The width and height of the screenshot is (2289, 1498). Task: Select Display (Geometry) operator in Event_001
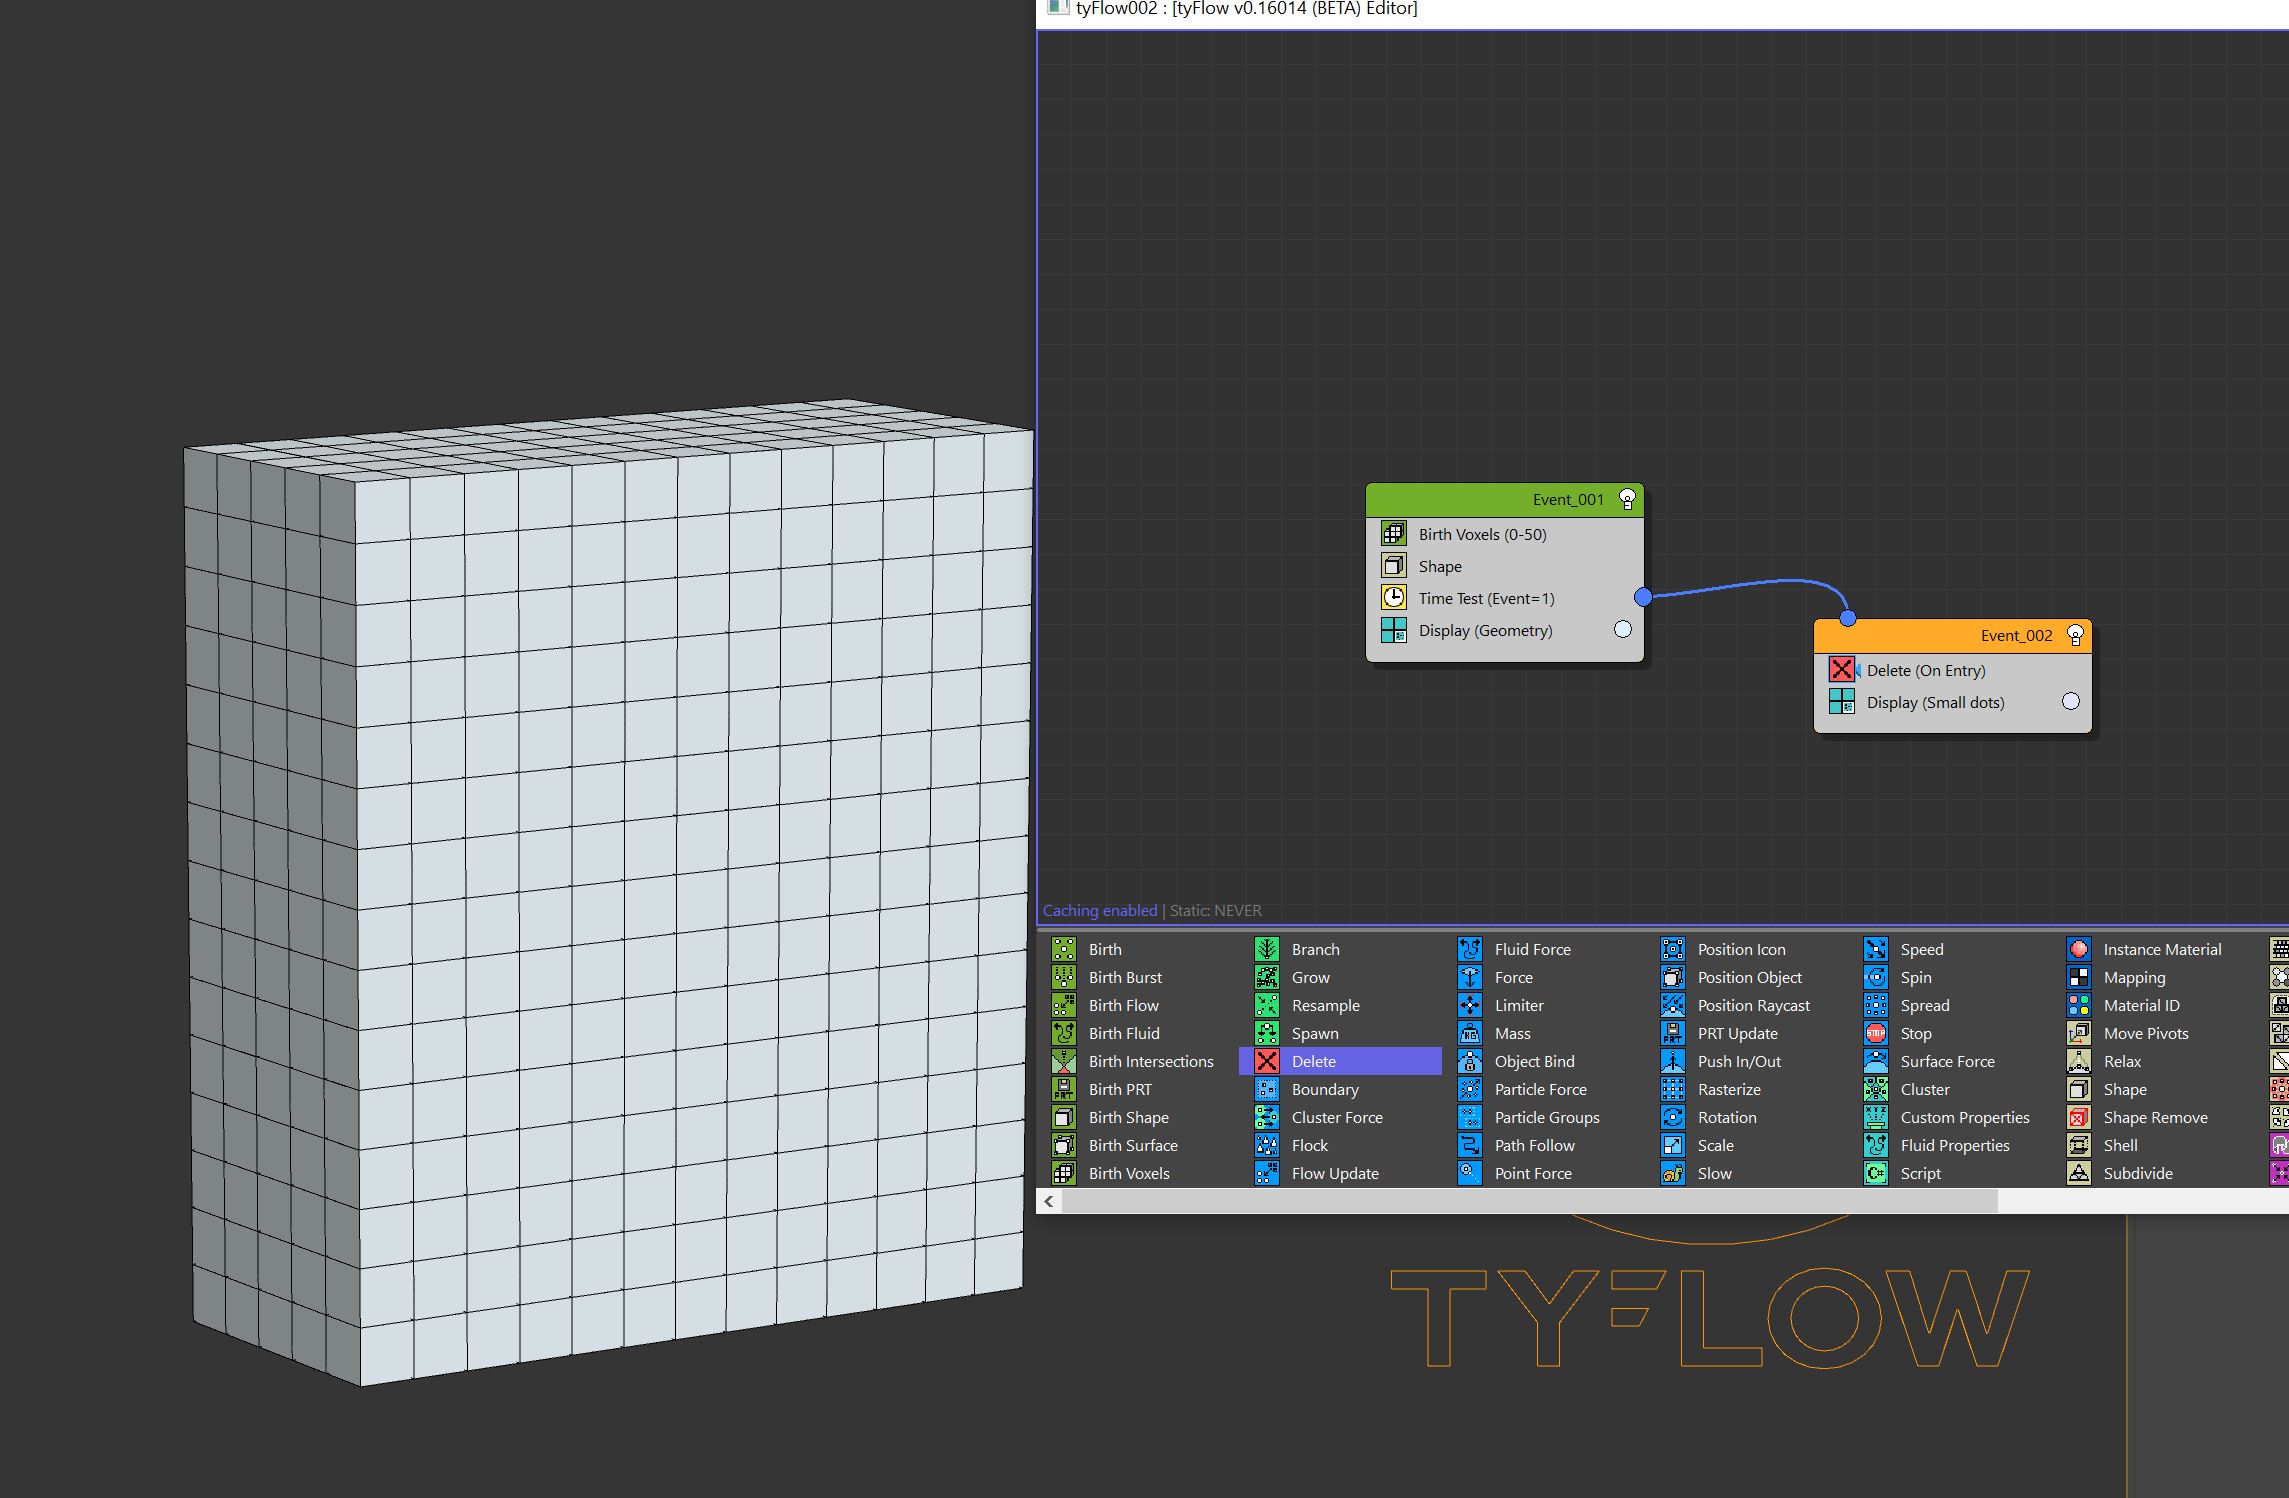[1505, 630]
